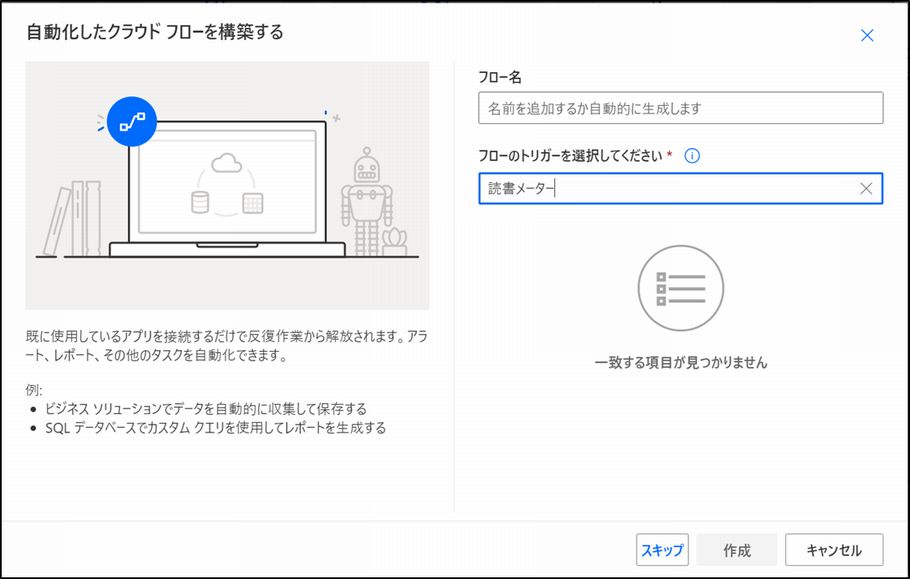Click the cloud icon on laptop screen
This screenshot has height=579, width=910.
[226, 162]
